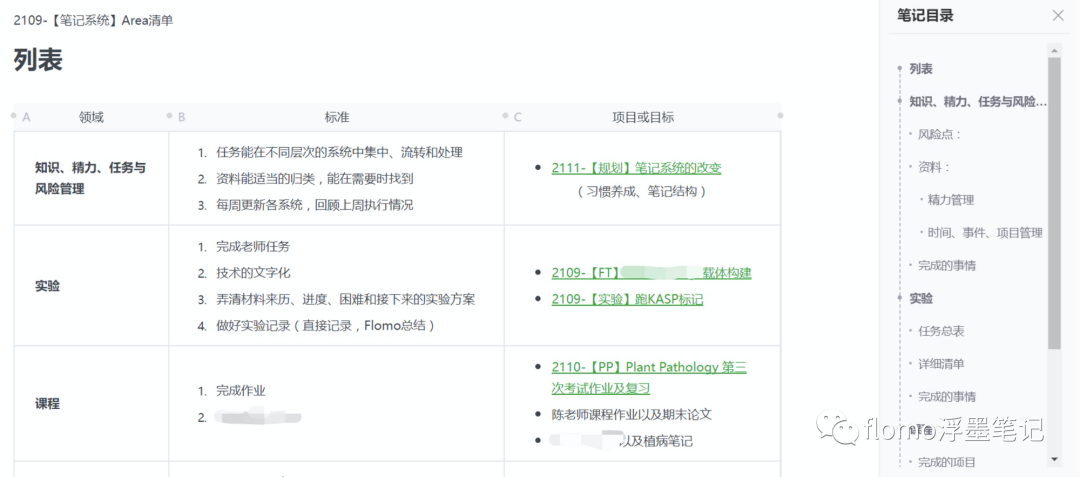Image resolution: width=1080 pixels, height=477 pixels.
Task: Select 时间、事件、项目管理 outline entry
Action: pyautogui.click(x=985, y=233)
